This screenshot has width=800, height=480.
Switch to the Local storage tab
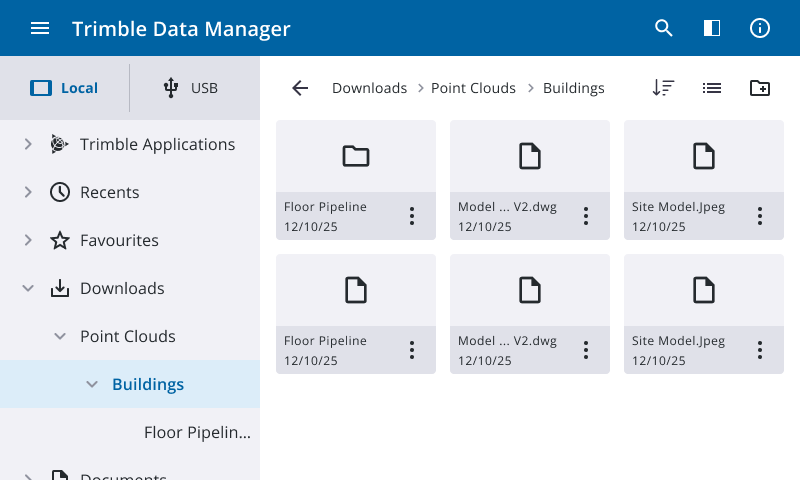point(65,88)
